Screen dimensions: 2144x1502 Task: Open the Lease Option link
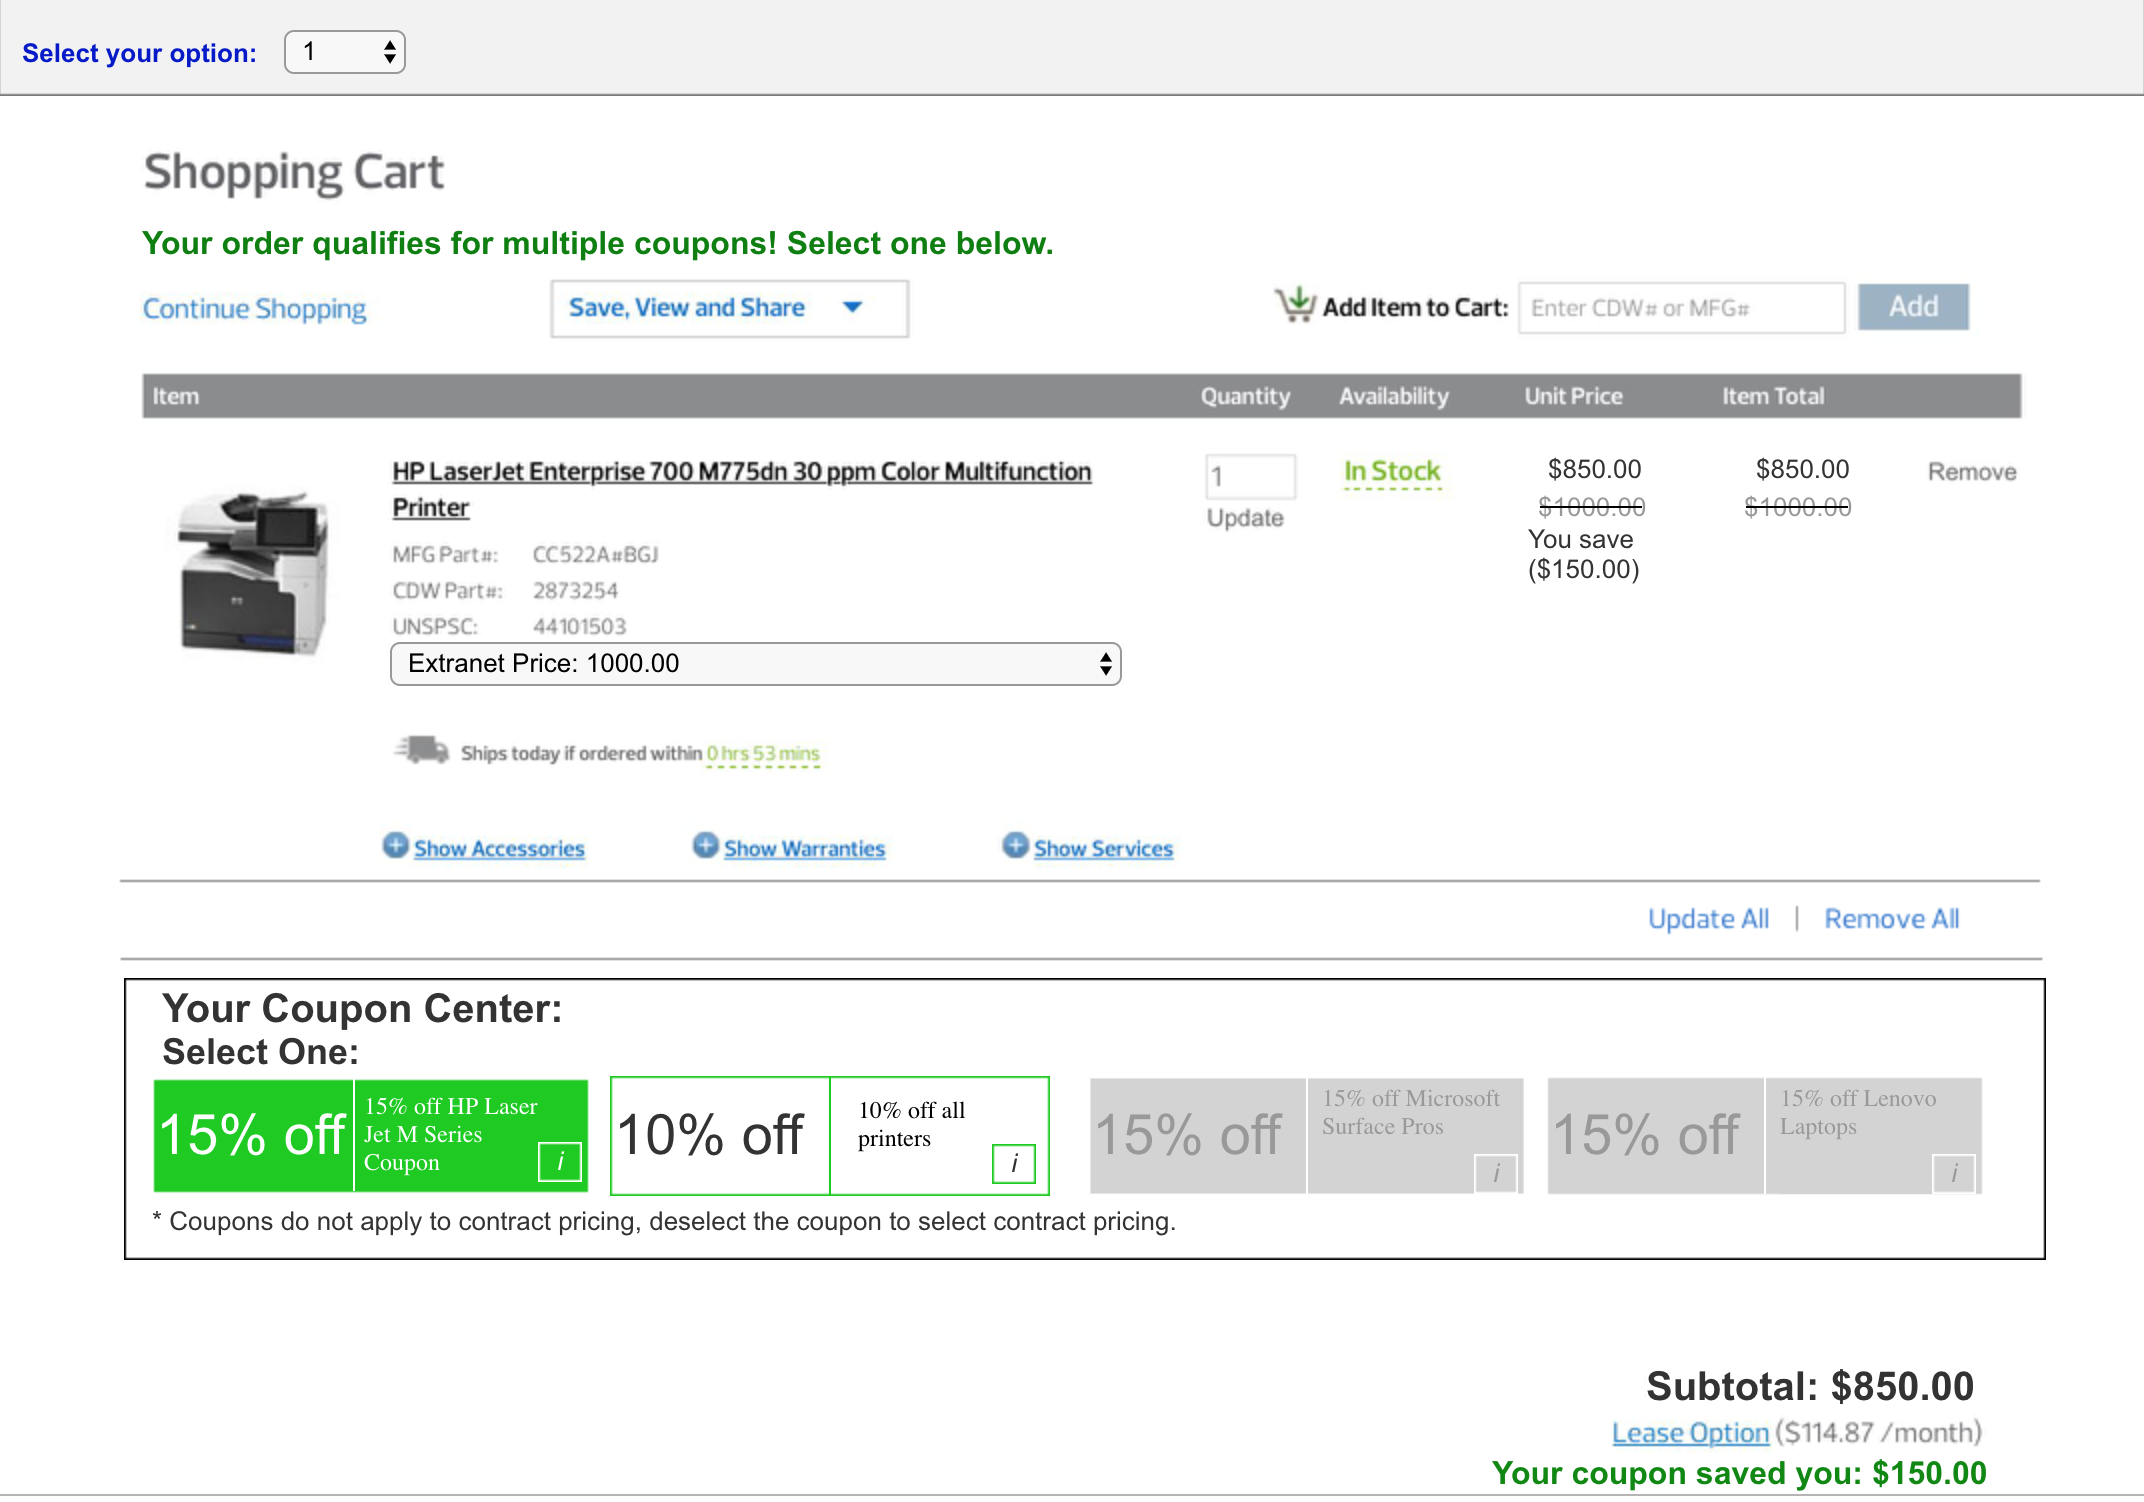point(1690,1433)
